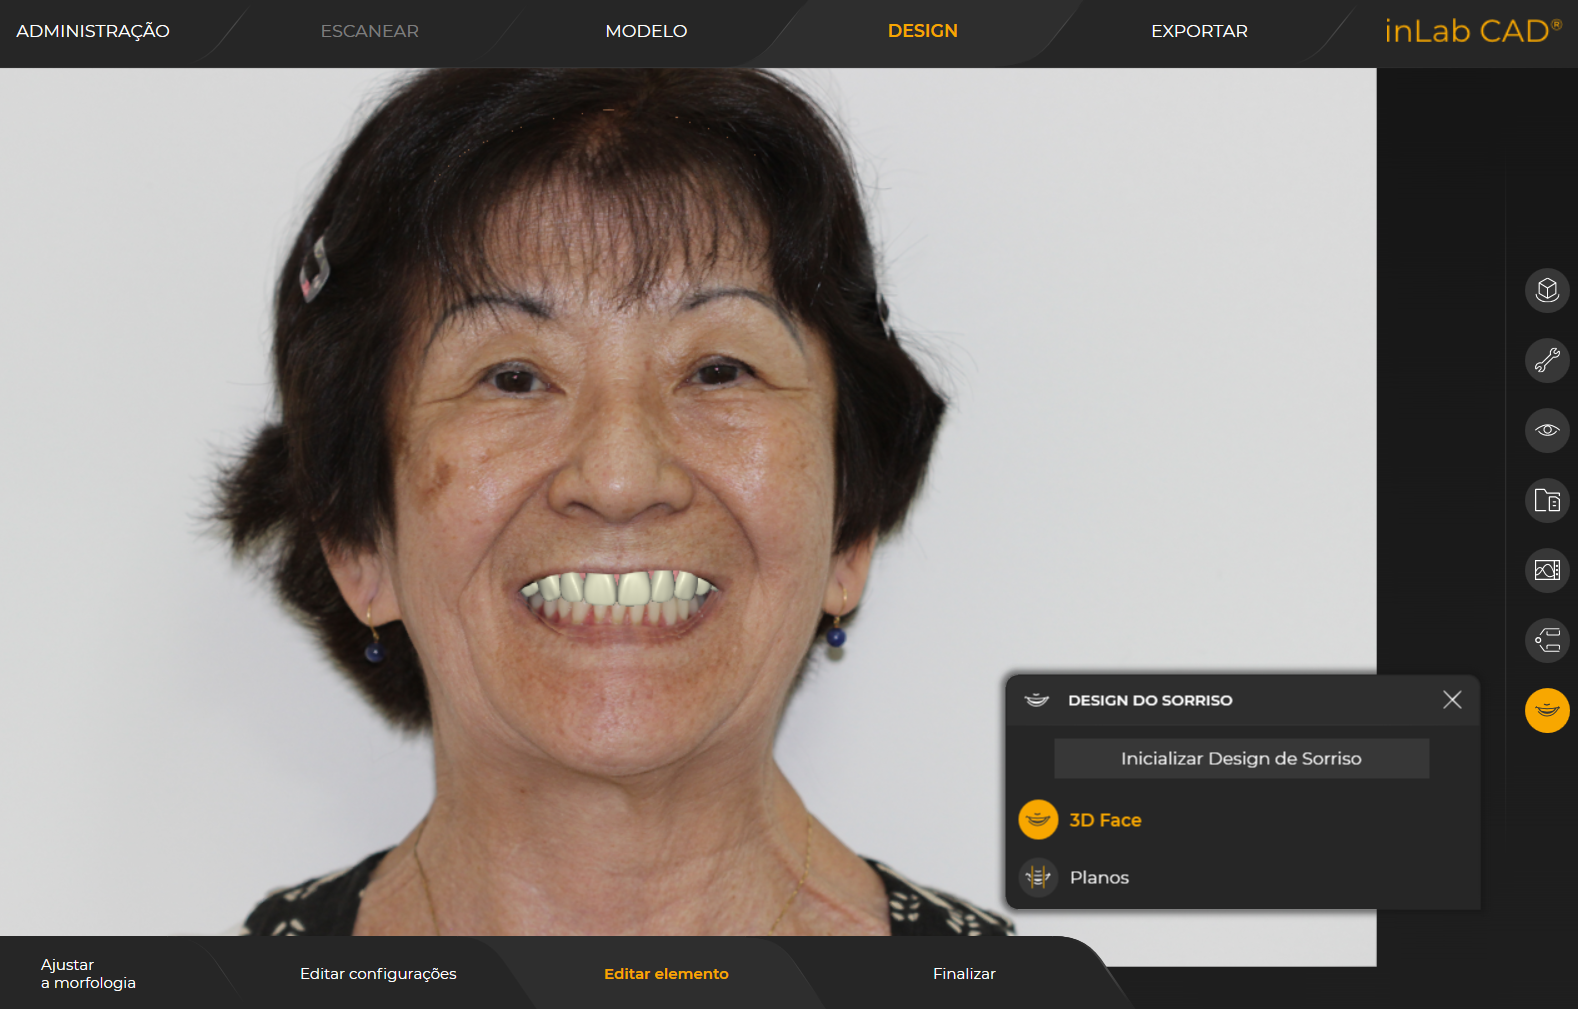Click the case details folder icon

coord(1547,501)
